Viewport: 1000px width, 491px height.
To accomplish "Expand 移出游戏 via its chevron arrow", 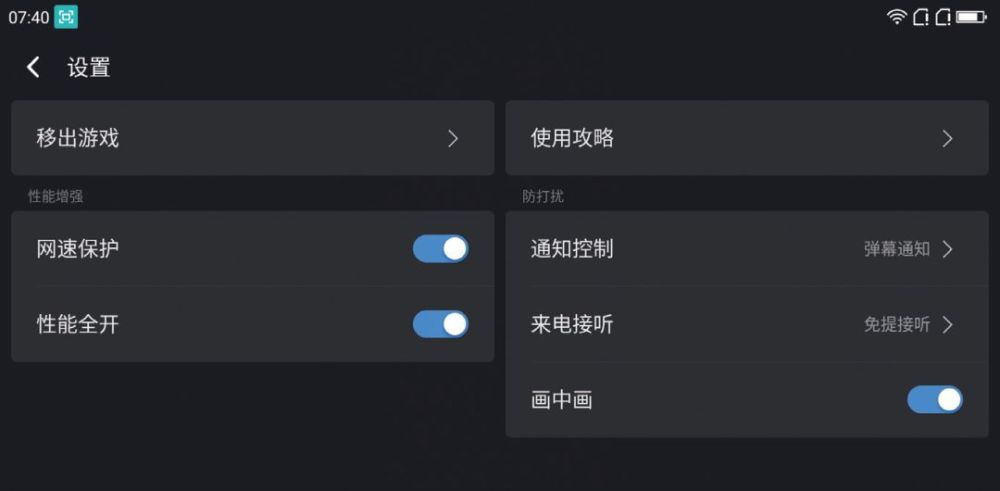I will [453, 139].
